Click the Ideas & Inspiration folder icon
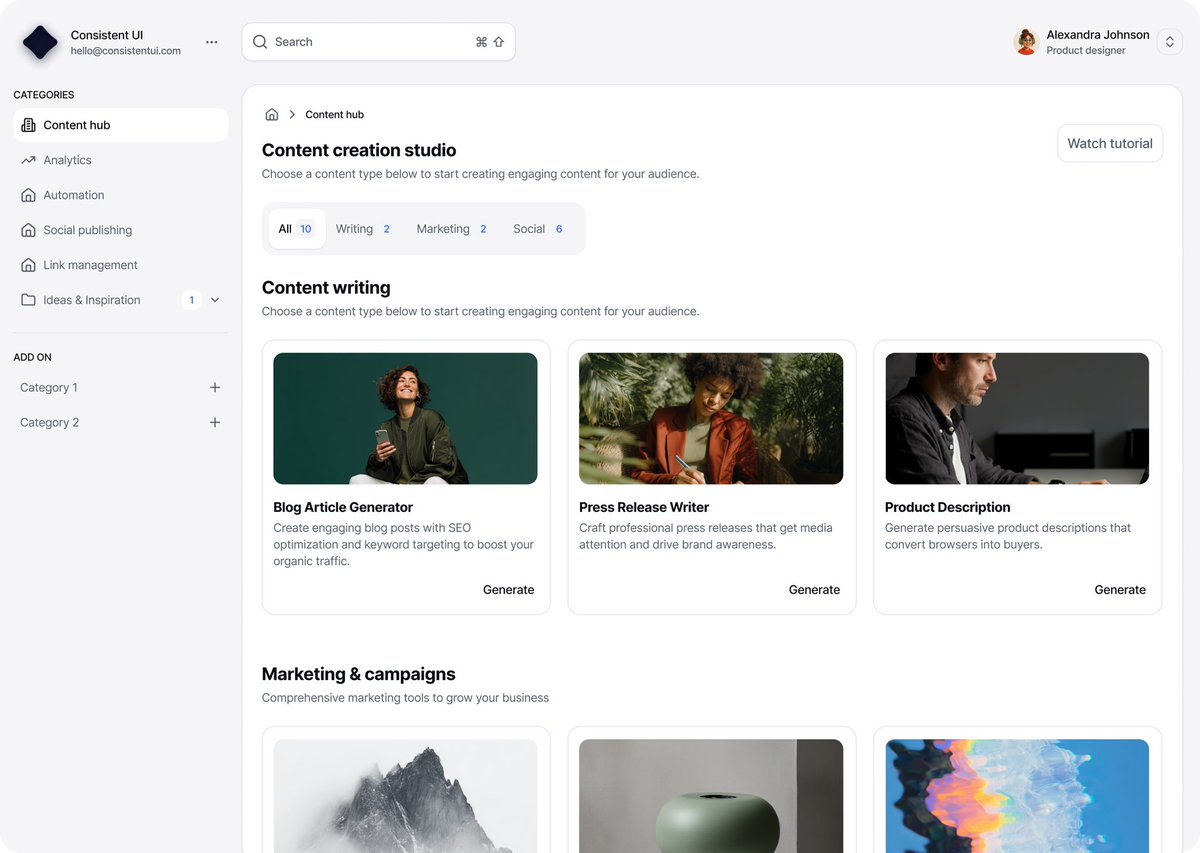Viewport: 1200px width, 853px height. [28, 300]
